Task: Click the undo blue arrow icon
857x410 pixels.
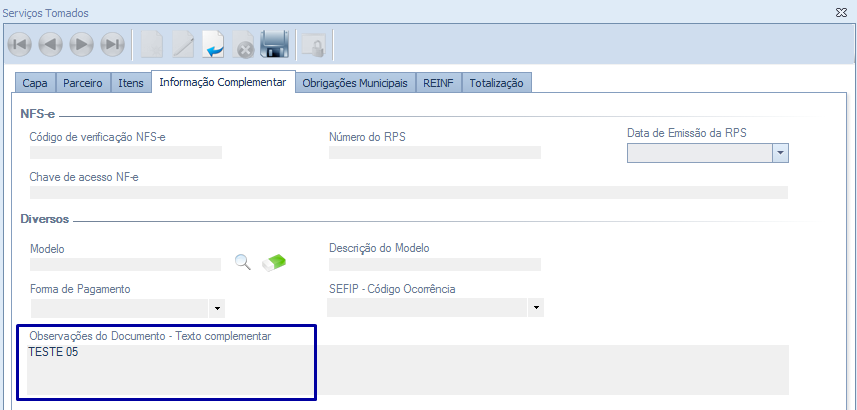Action: pyautogui.click(x=213, y=45)
